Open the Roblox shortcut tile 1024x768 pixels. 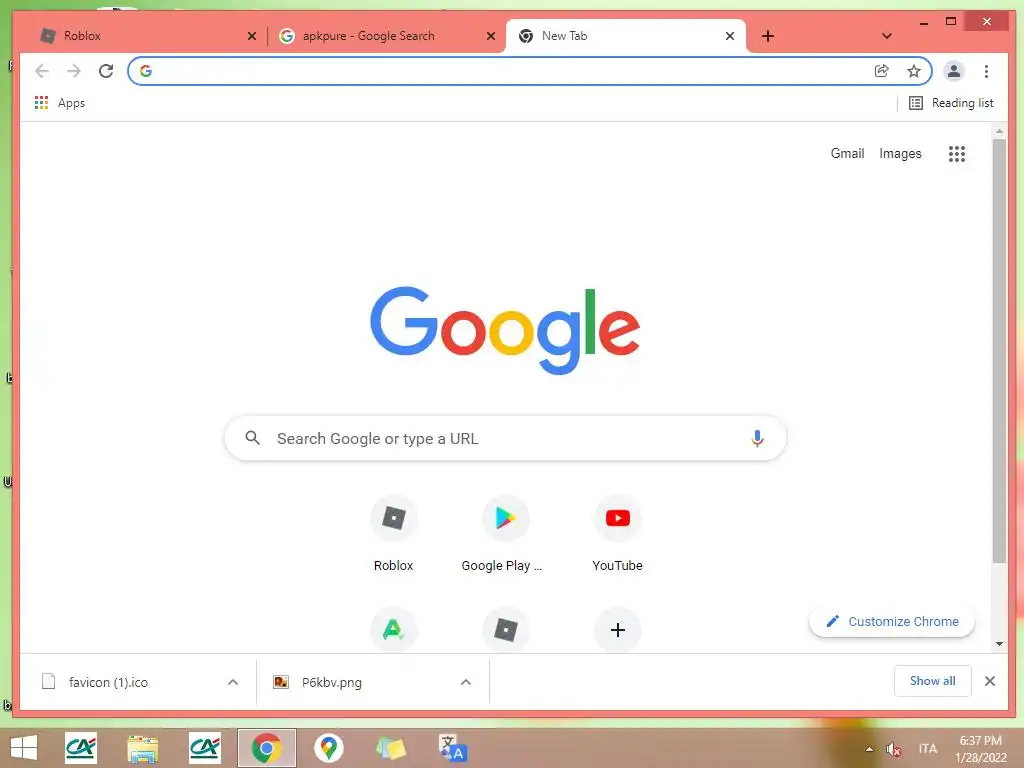click(393, 534)
